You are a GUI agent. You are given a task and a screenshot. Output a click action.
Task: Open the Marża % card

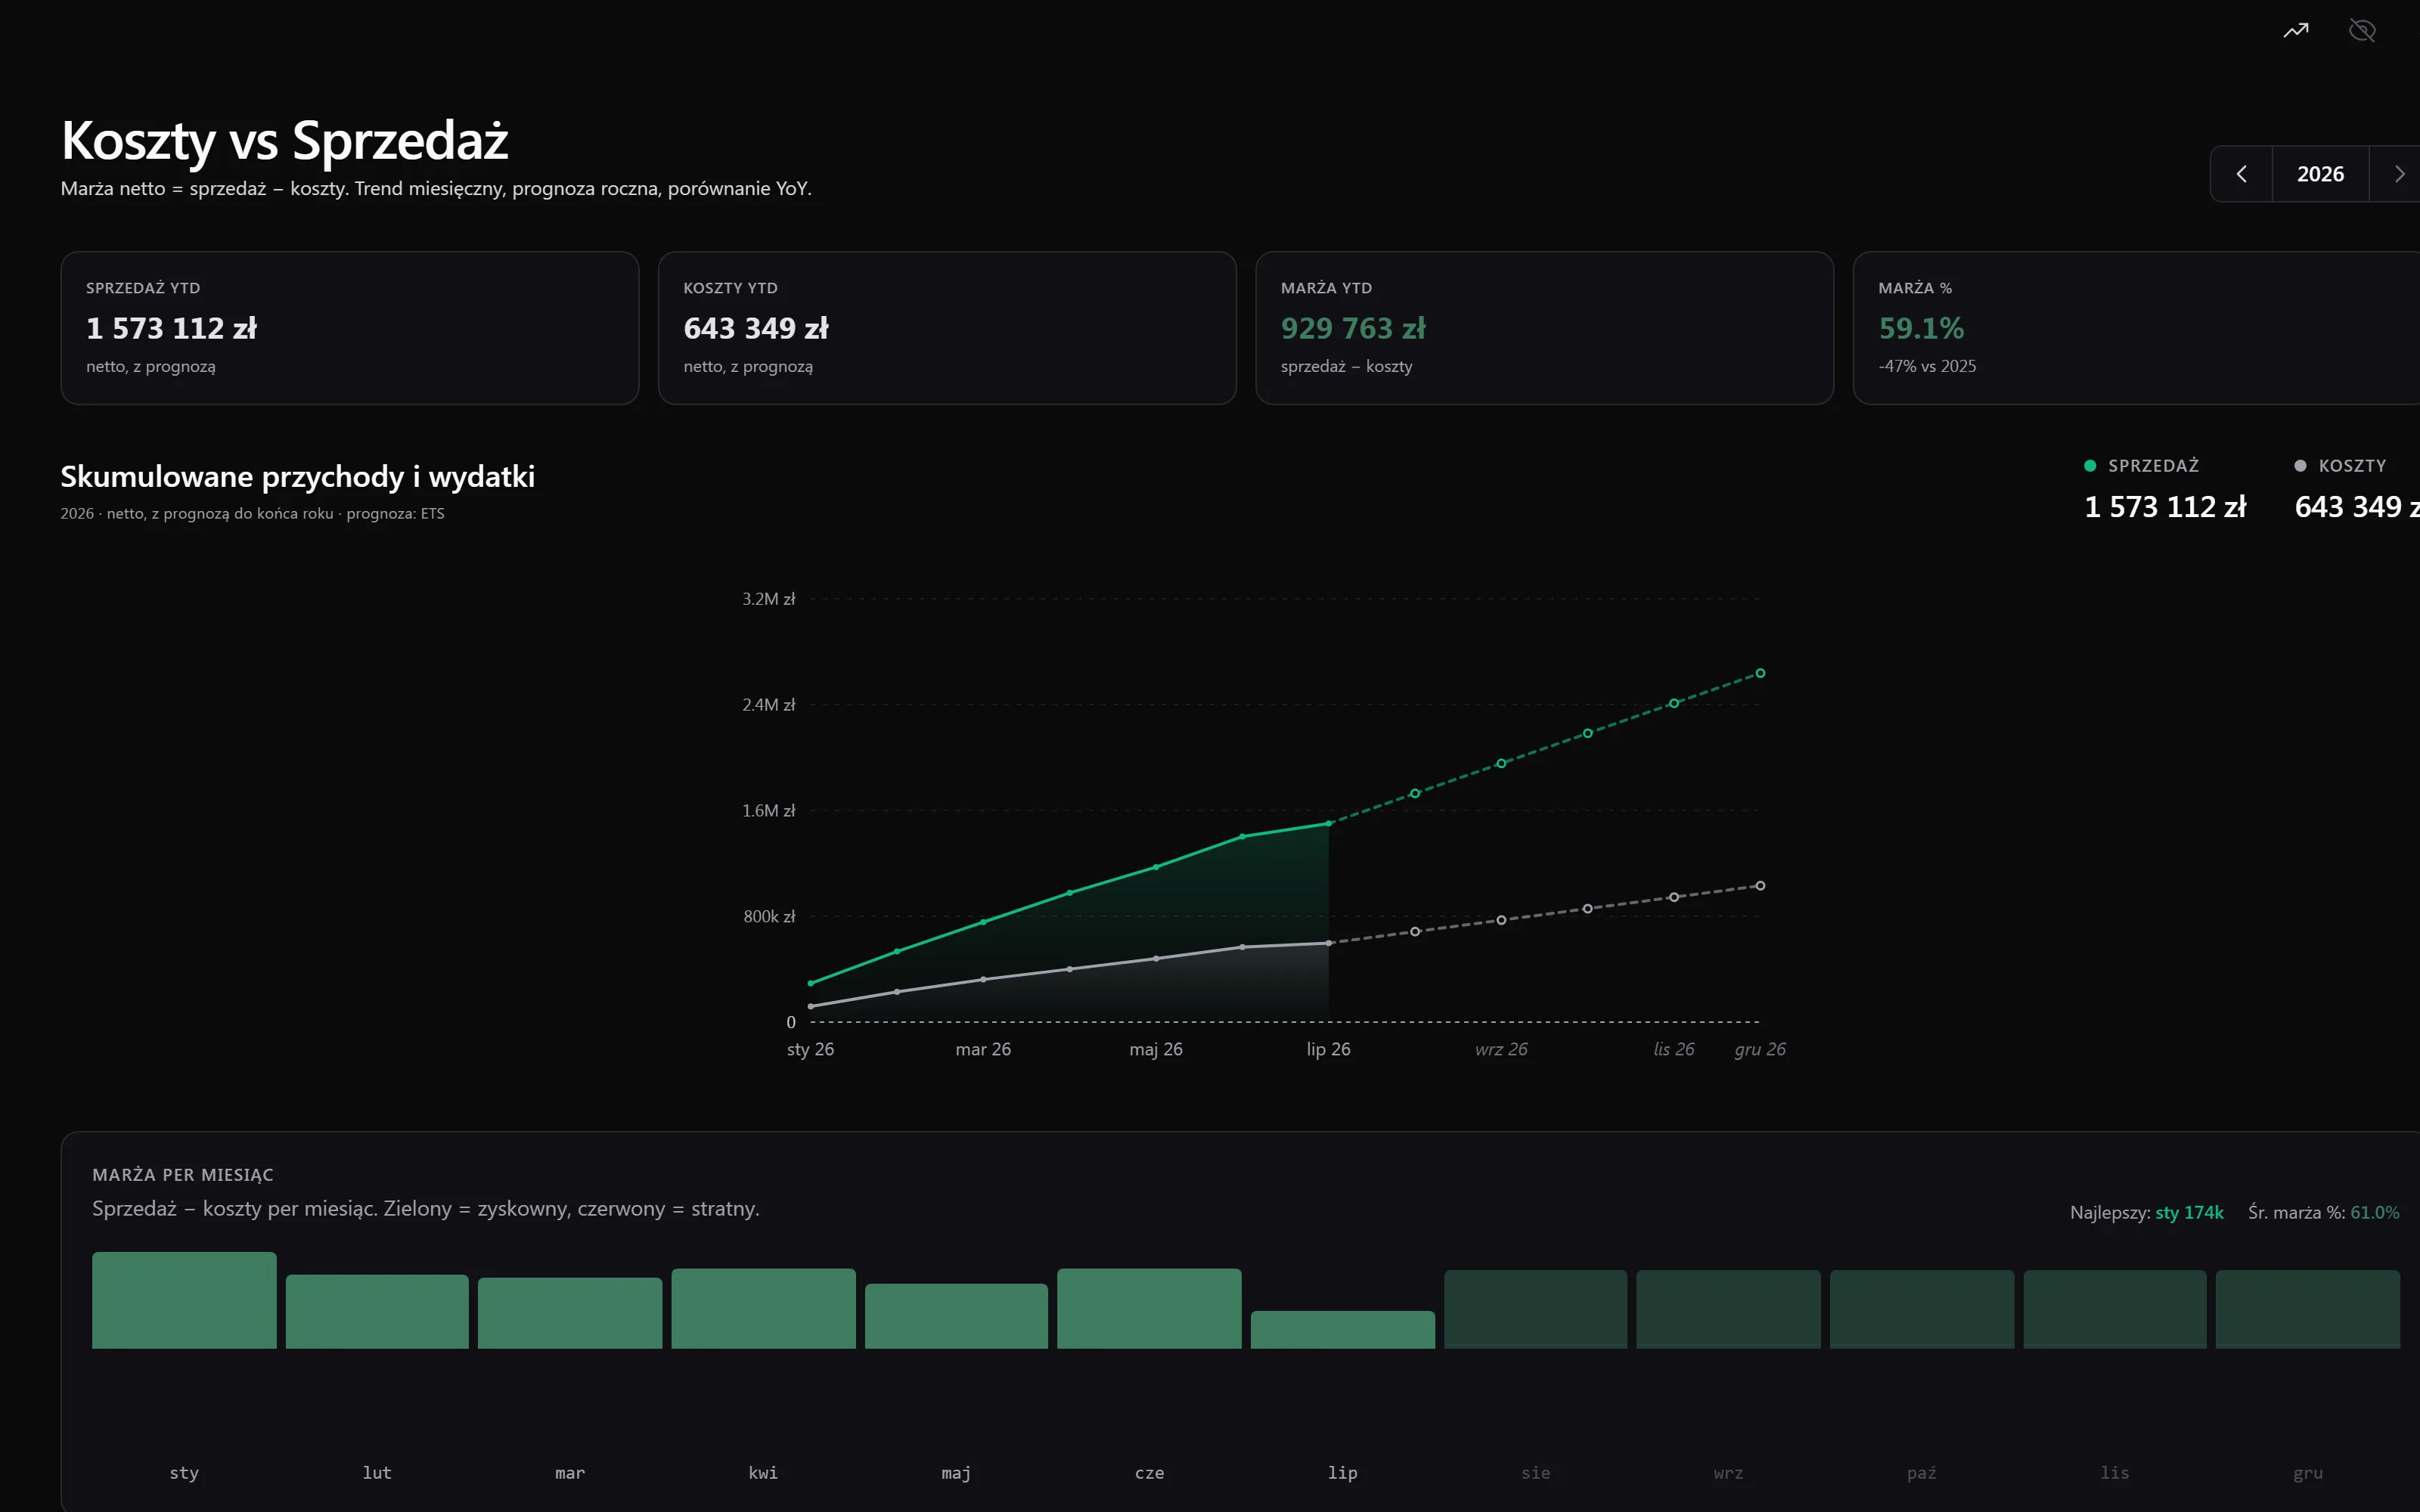pos(2136,328)
